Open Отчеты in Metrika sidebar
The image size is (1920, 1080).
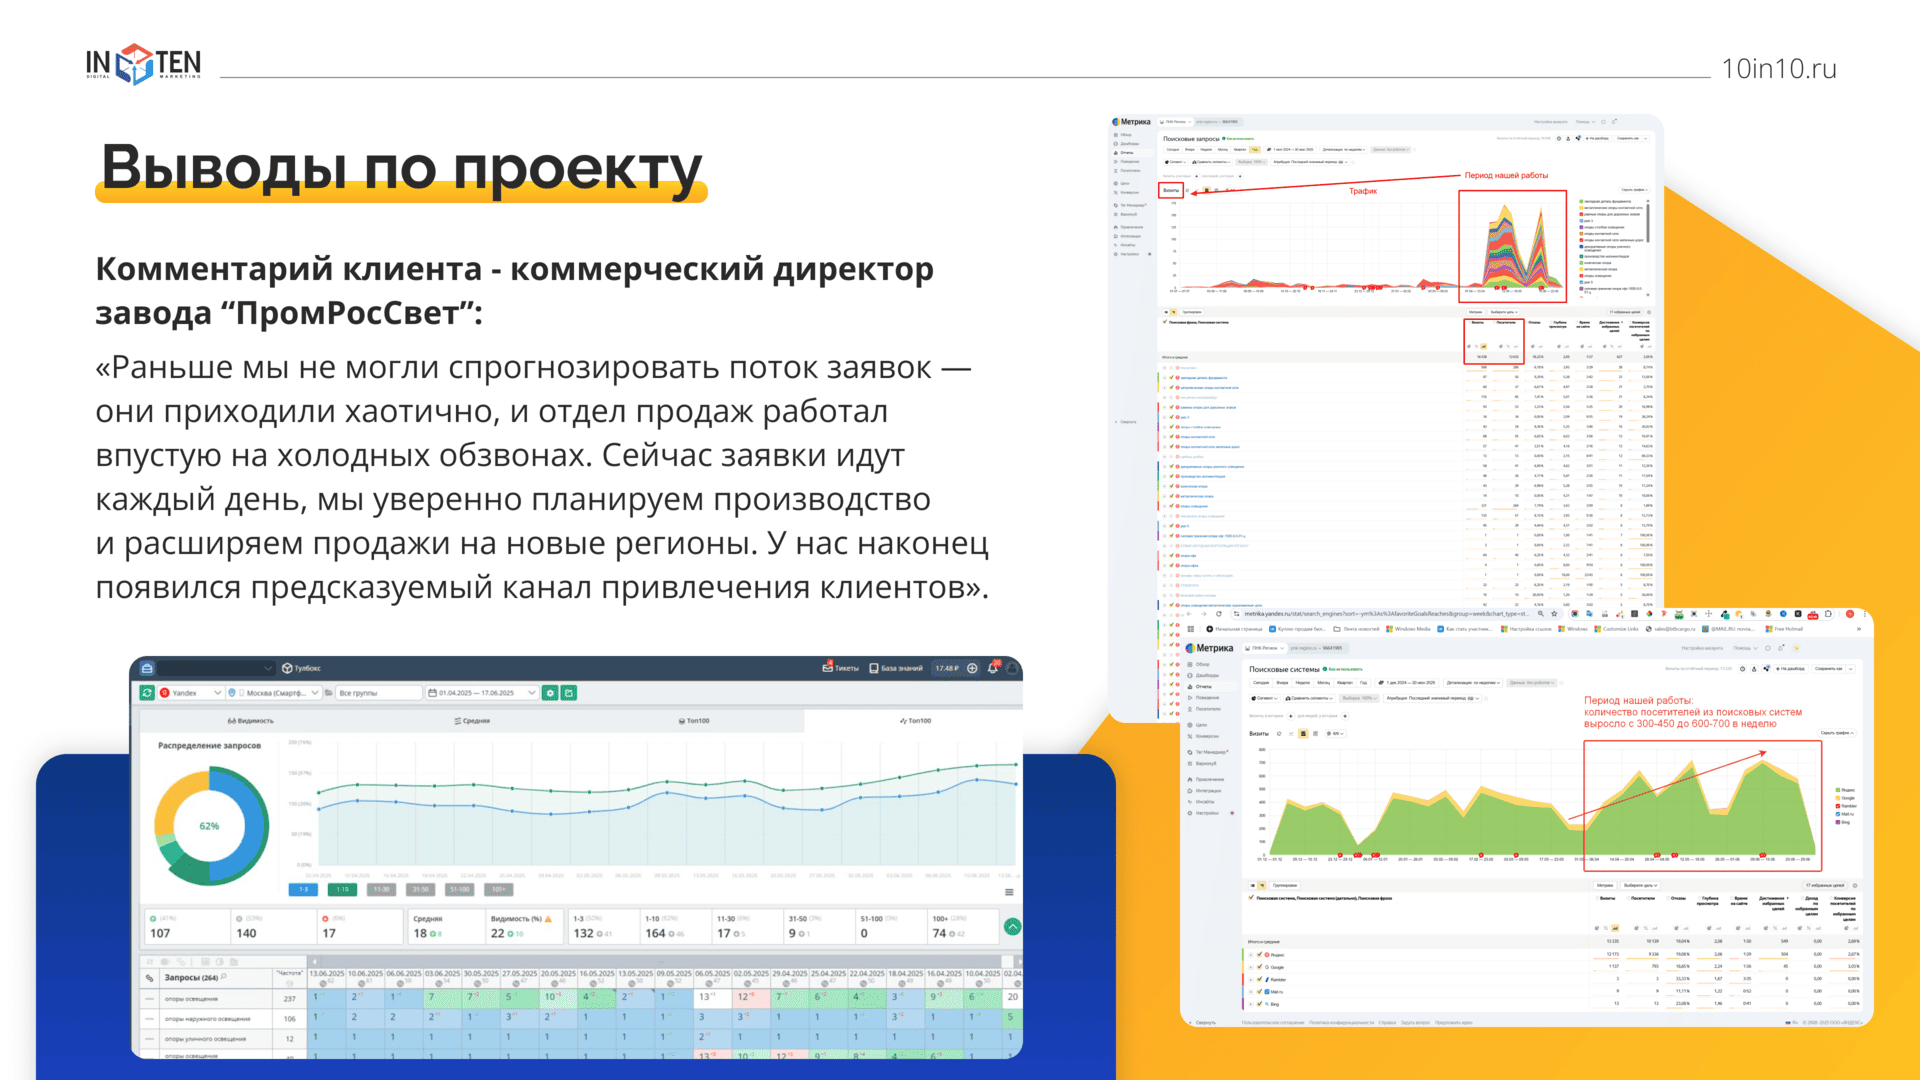point(1203,686)
